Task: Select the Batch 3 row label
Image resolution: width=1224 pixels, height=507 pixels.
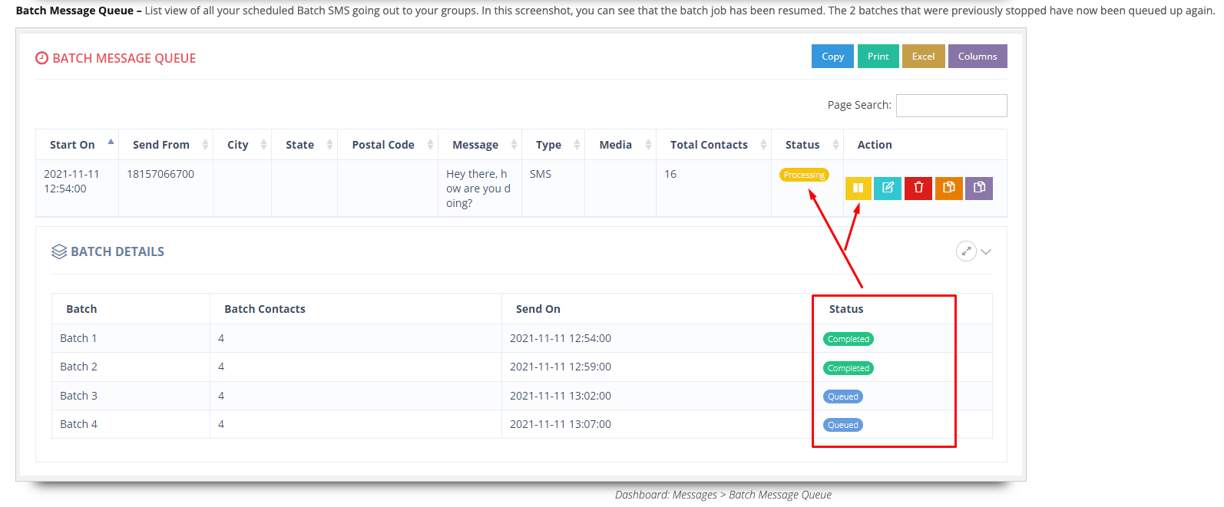Action: click(79, 396)
